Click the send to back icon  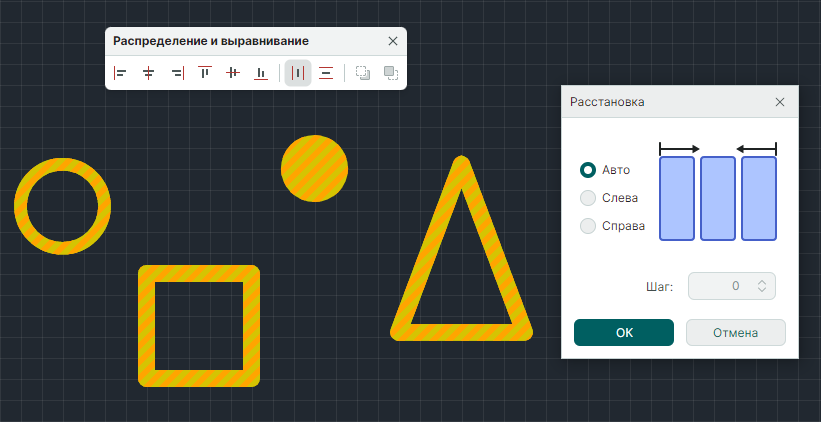point(363,73)
